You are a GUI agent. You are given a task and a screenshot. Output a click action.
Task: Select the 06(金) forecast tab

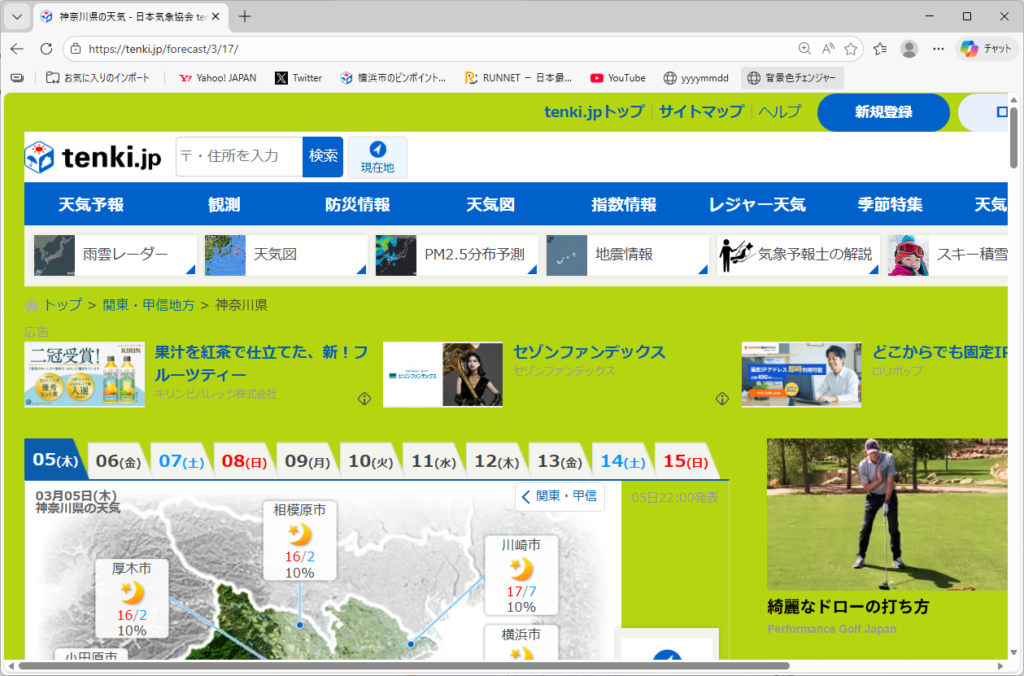click(117, 461)
